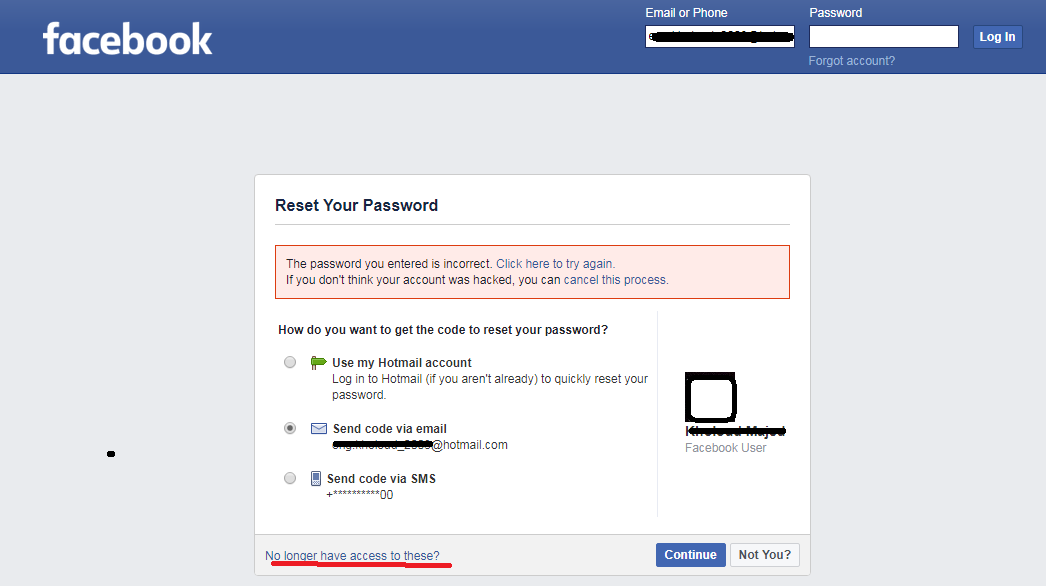Image resolution: width=1046 pixels, height=586 pixels.
Task: Focus the Email or Phone field
Action: click(720, 37)
